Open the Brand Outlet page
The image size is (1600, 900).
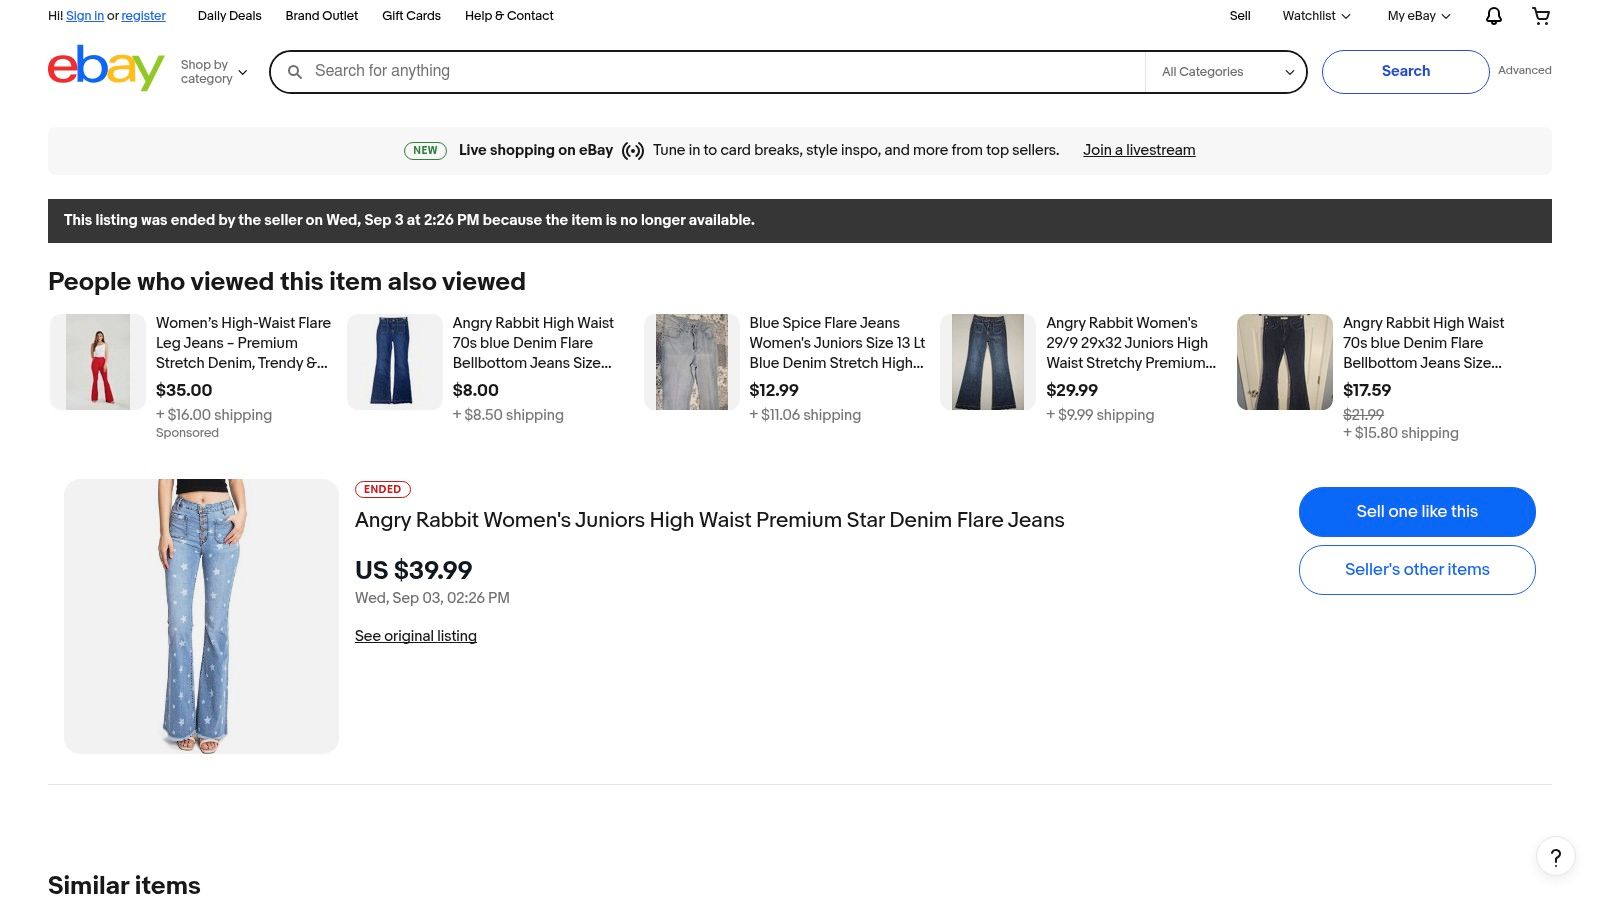[x=322, y=16]
